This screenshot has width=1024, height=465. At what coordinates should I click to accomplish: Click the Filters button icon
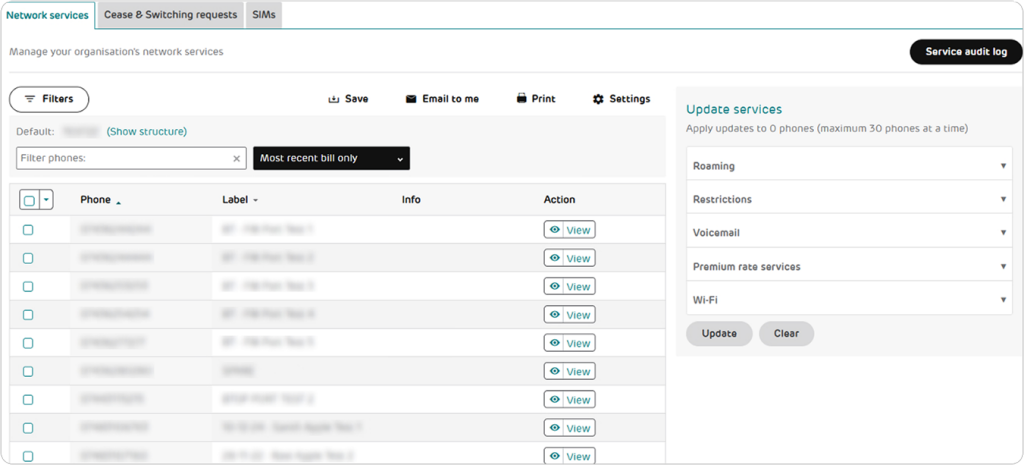tap(30, 99)
